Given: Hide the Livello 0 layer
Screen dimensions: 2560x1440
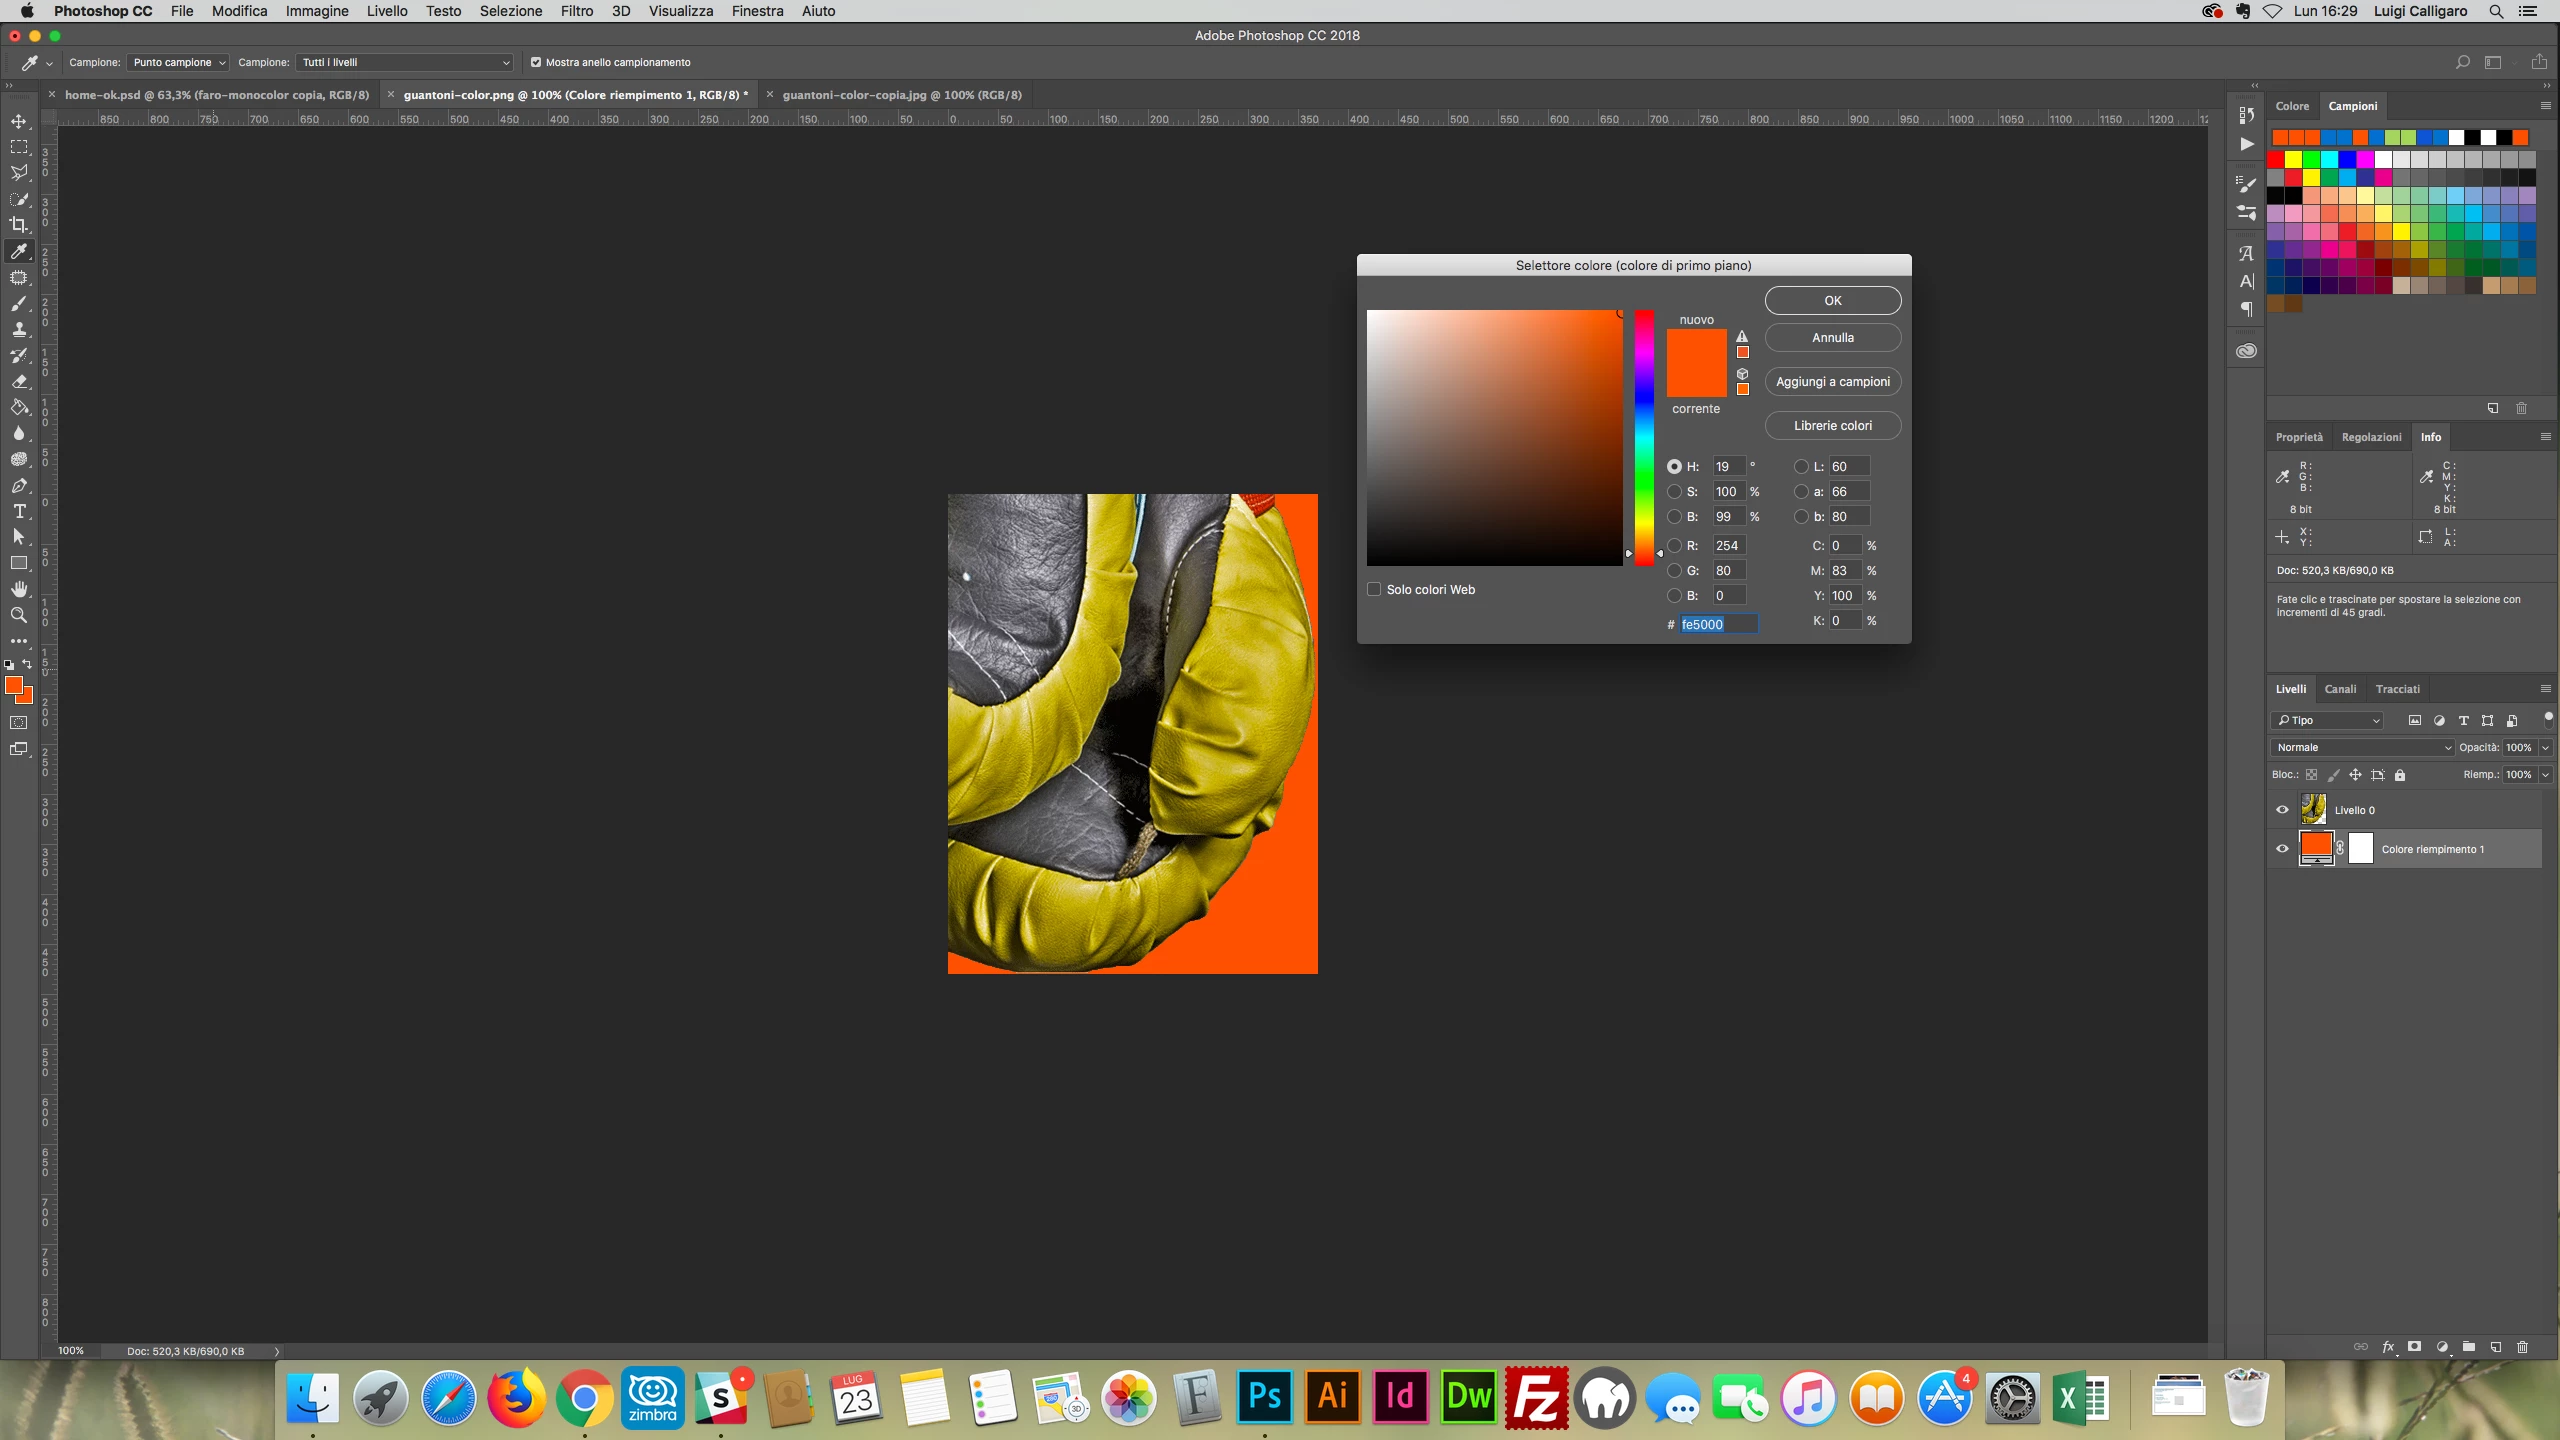Looking at the screenshot, I should [2282, 810].
